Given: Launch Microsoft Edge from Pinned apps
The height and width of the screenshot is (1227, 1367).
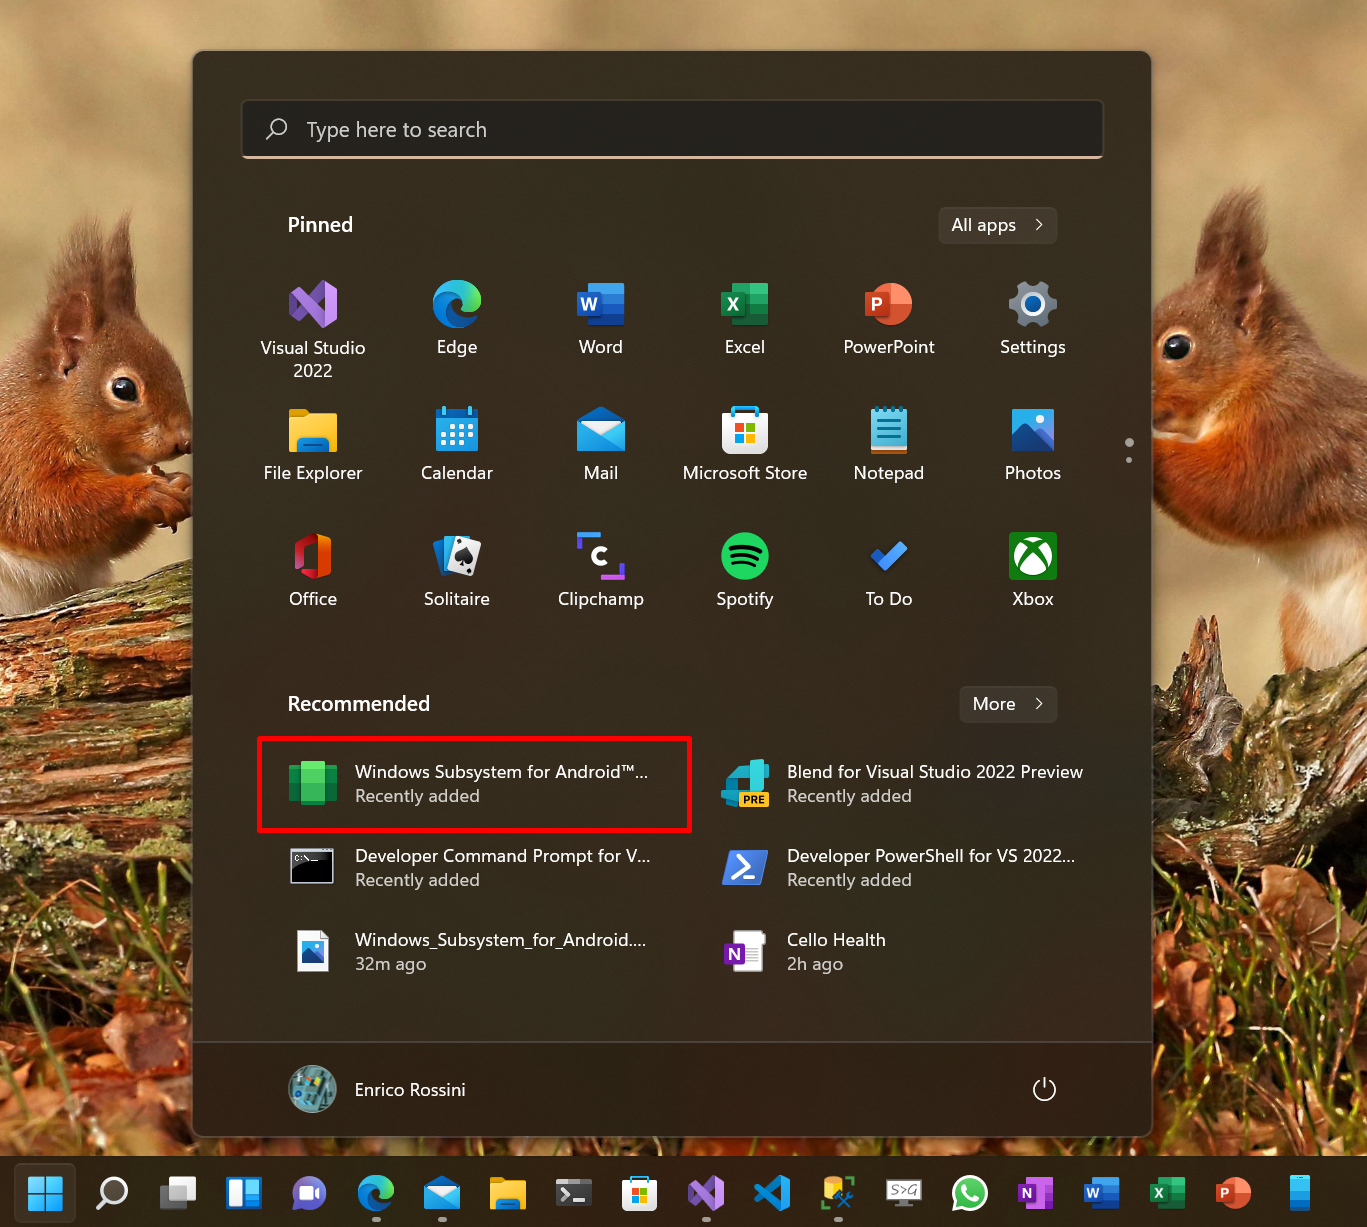Looking at the screenshot, I should point(456,318).
